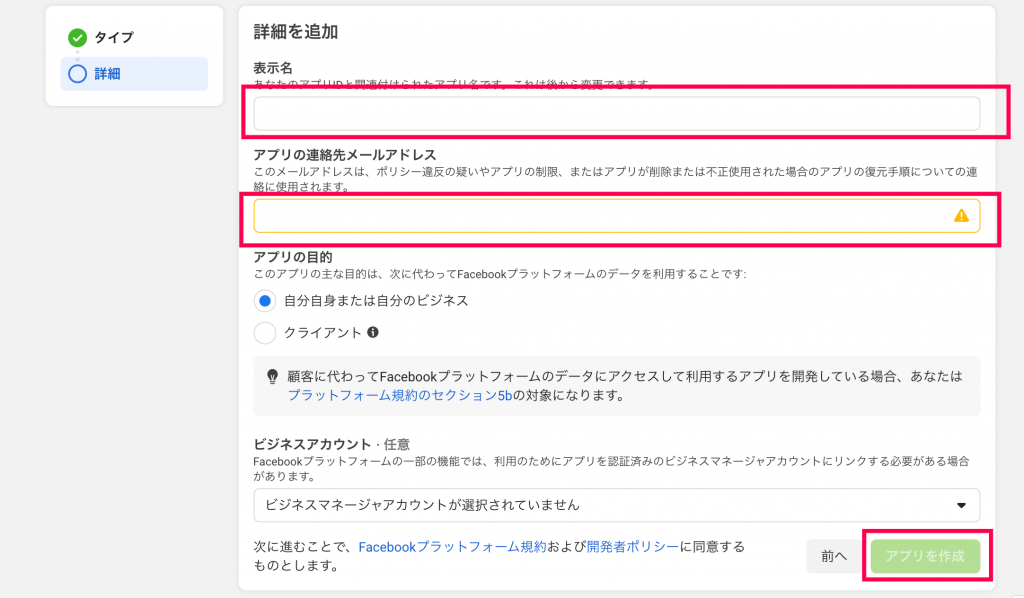
Task: Click the アプリを作成 button
Action: 925,556
